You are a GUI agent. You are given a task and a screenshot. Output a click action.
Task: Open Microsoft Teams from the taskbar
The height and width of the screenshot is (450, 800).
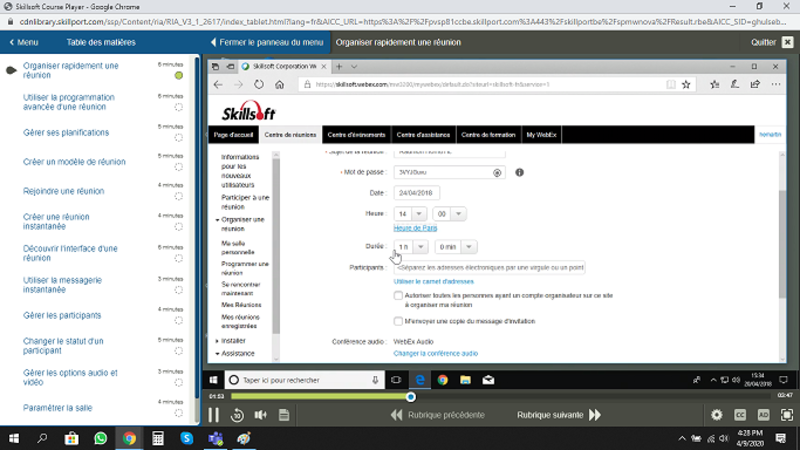tap(216, 438)
